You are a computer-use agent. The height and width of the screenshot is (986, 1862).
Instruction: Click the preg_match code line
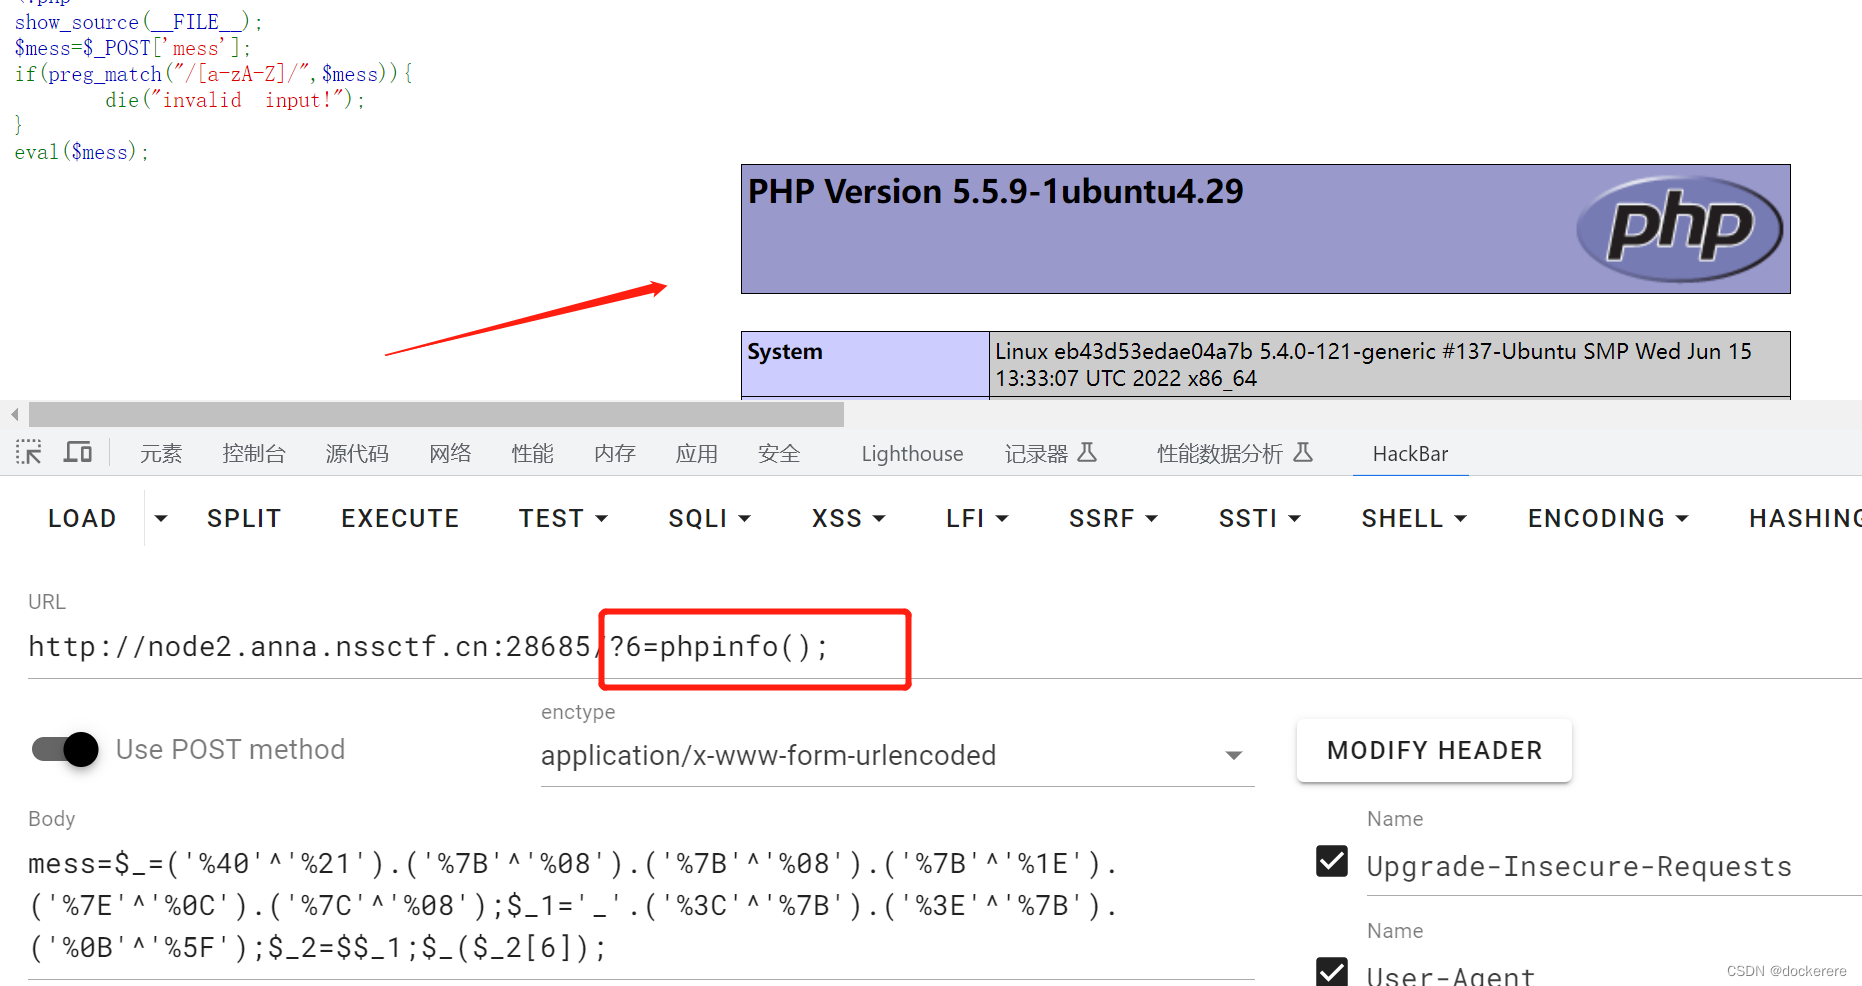(213, 74)
